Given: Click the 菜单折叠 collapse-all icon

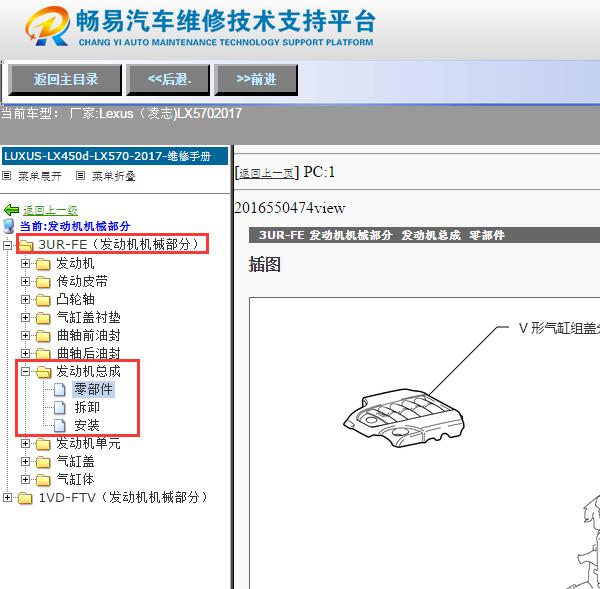Looking at the screenshot, I should click(x=80, y=176).
